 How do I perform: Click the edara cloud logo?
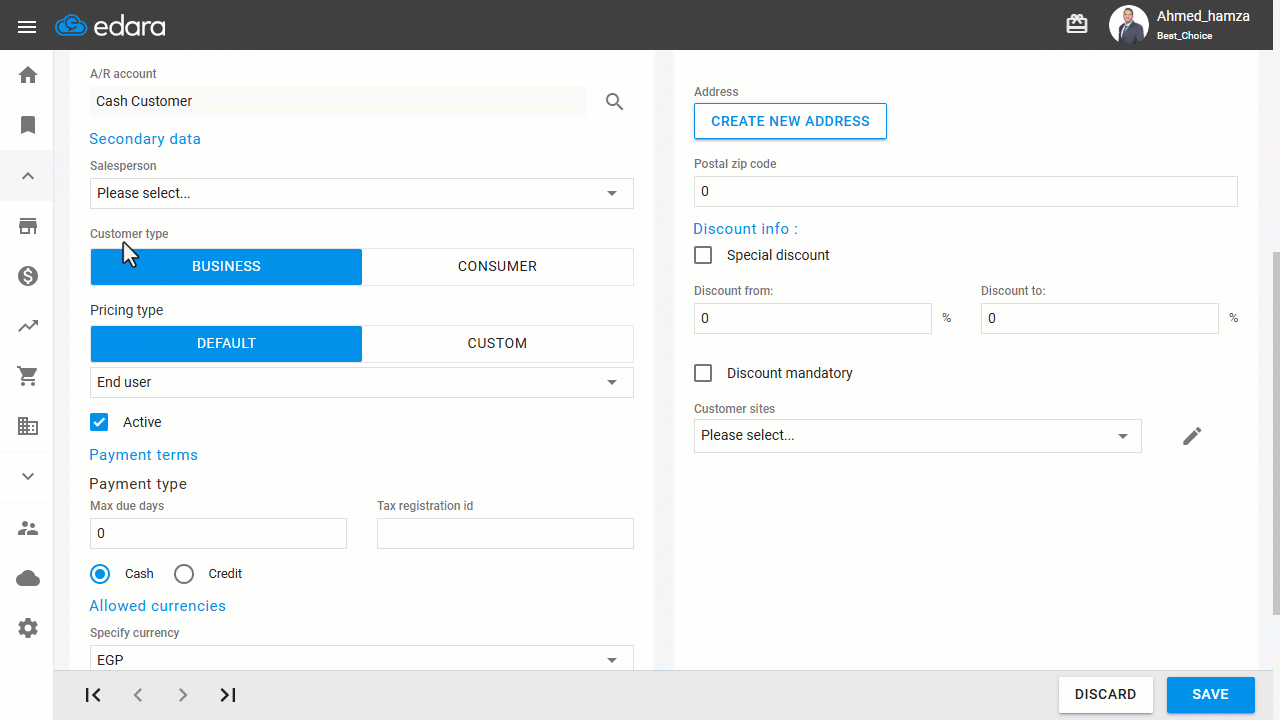110,26
